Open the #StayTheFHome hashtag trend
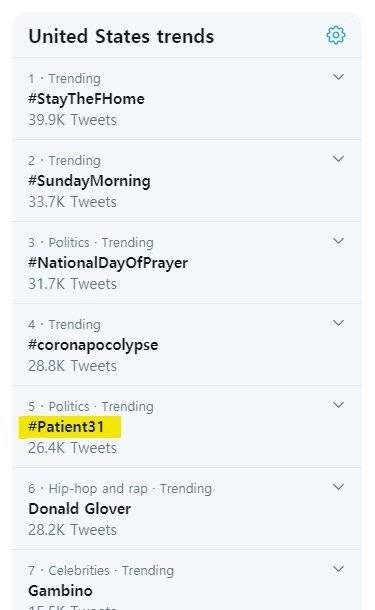The height and width of the screenshot is (610, 375). [86, 99]
